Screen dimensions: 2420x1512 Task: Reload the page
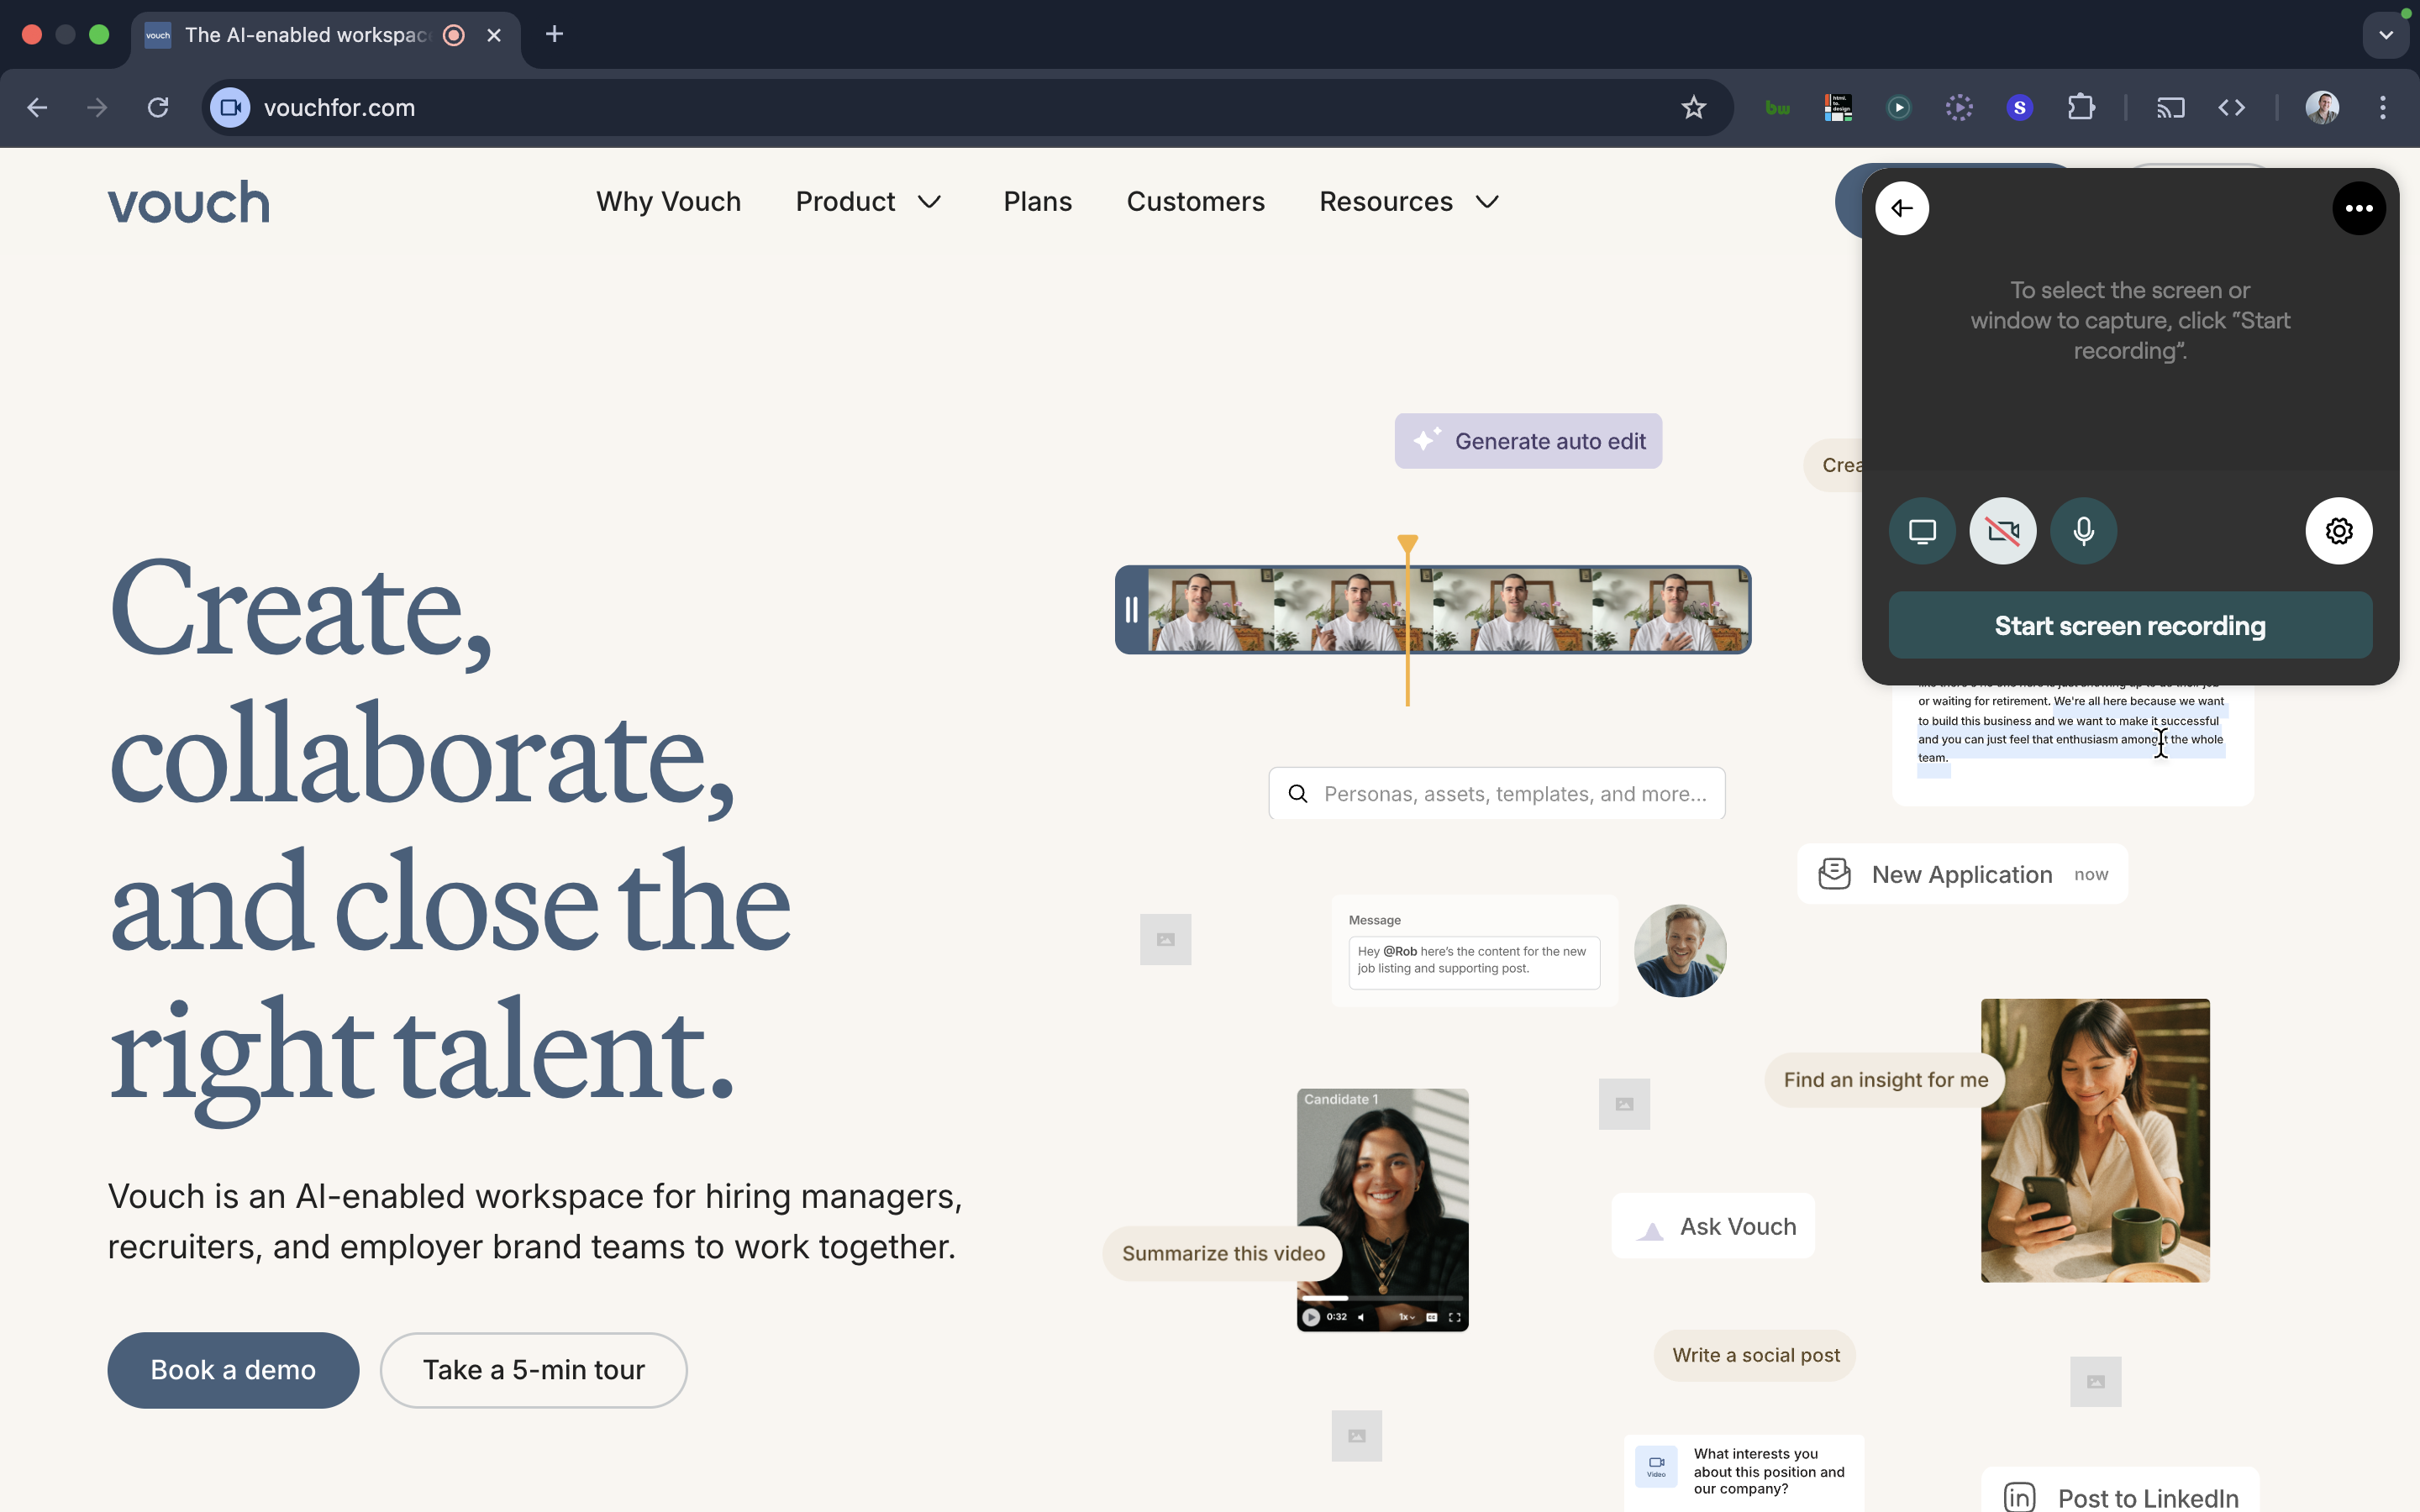point(158,107)
